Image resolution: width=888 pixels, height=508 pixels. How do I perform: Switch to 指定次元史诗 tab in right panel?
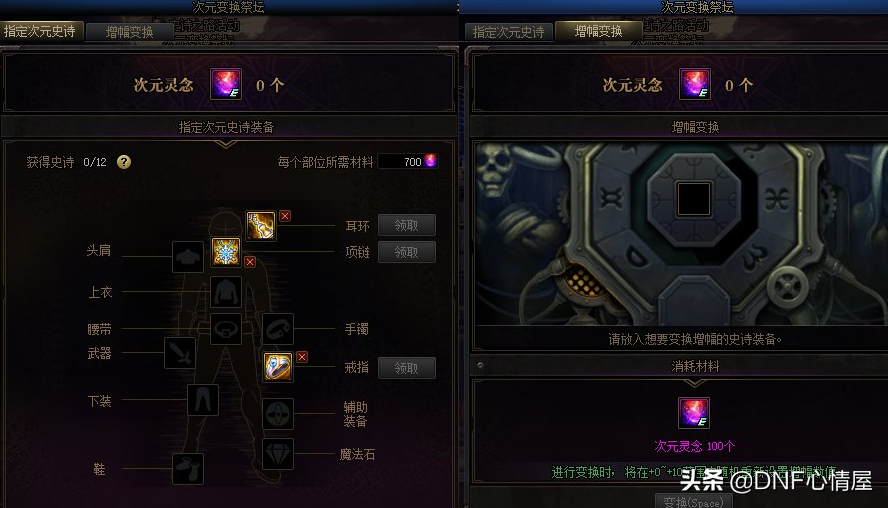click(x=509, y=32)
